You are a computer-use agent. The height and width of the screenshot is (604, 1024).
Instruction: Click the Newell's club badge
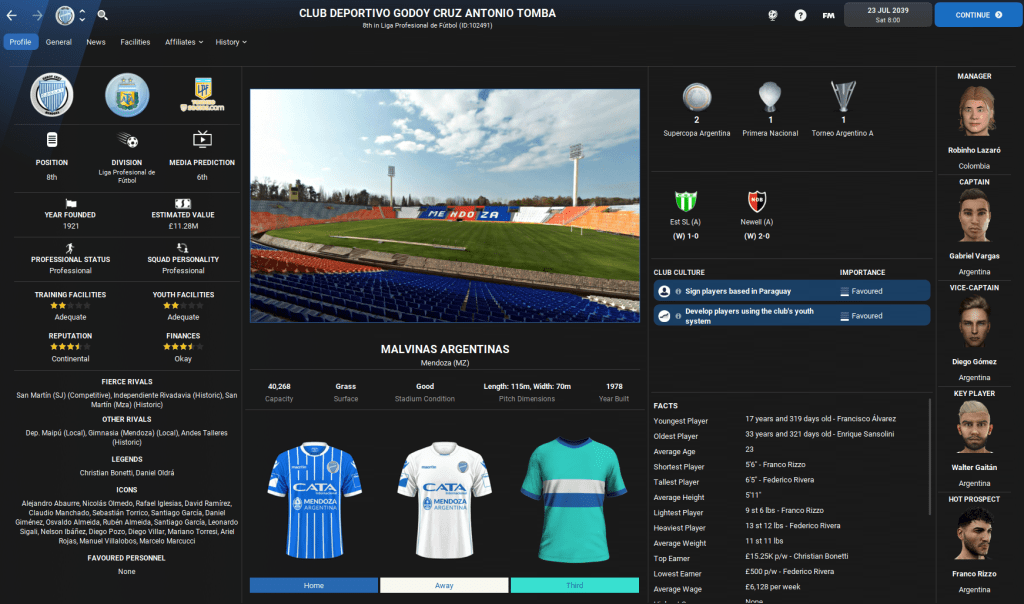[757, 201]
